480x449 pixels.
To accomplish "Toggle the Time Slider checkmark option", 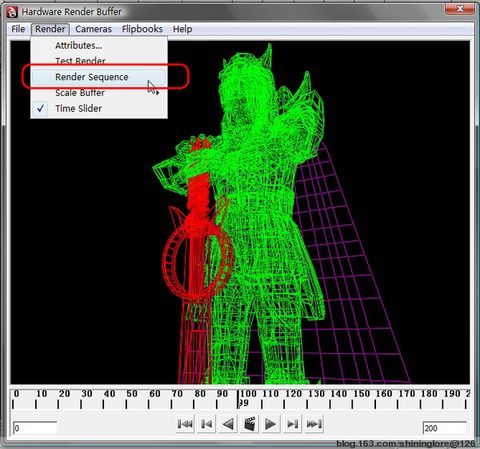I will (99, 109).
